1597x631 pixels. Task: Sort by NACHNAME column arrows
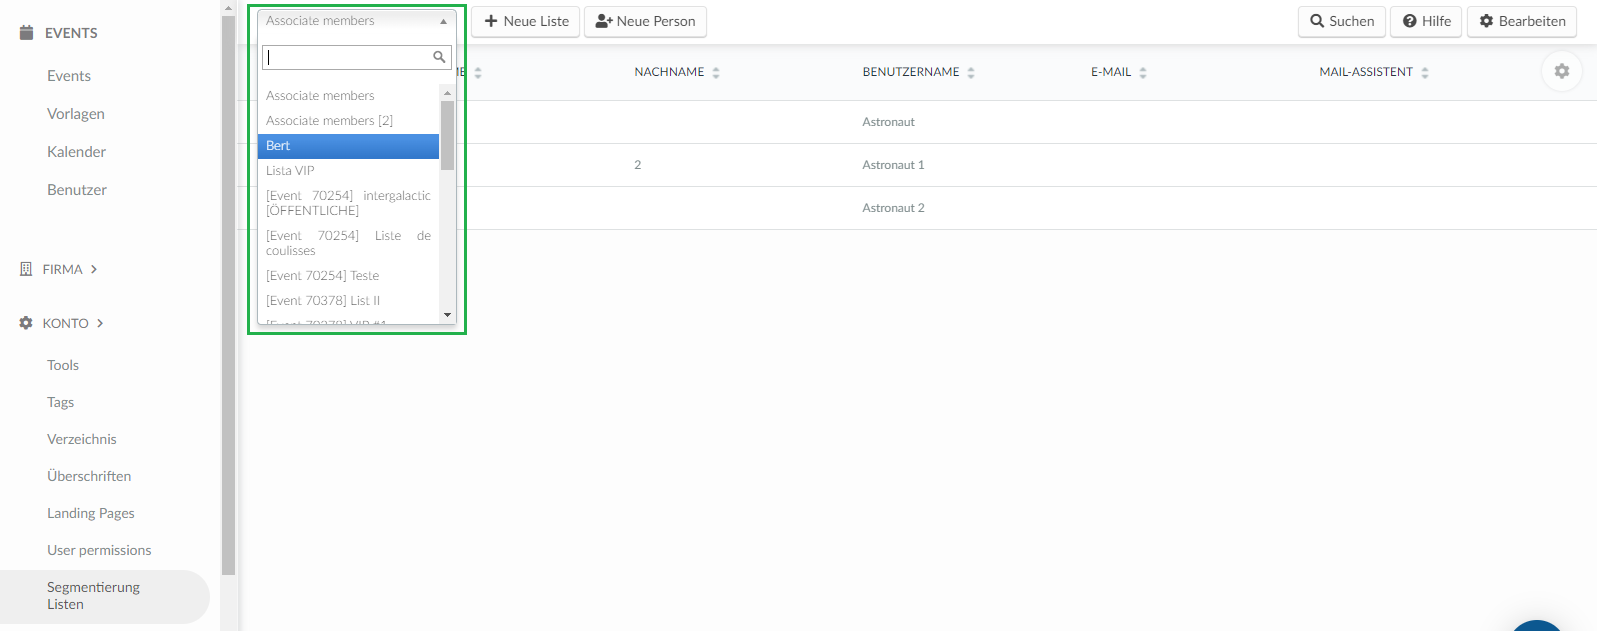point(716,72)
